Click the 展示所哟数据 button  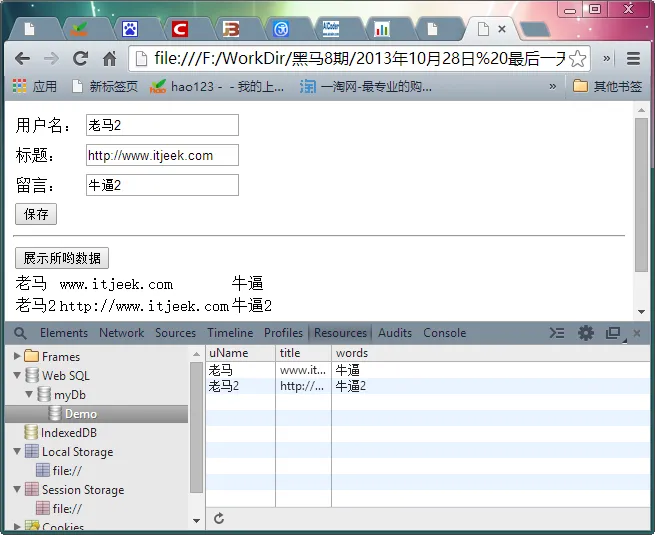pyautogui.click(x=62, y=258)
